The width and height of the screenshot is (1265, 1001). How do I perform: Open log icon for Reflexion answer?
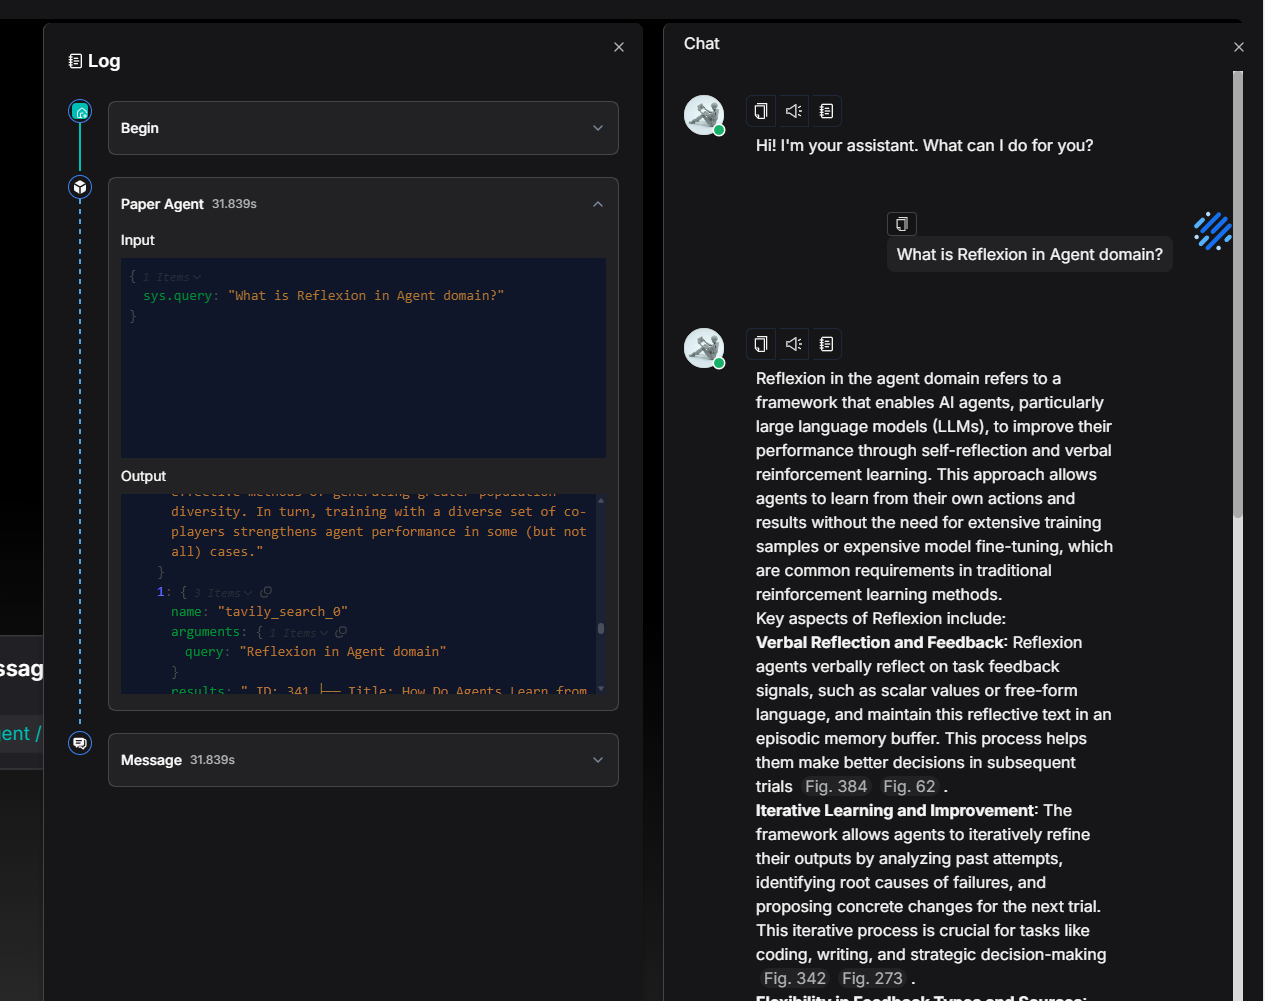click(826, 344)
